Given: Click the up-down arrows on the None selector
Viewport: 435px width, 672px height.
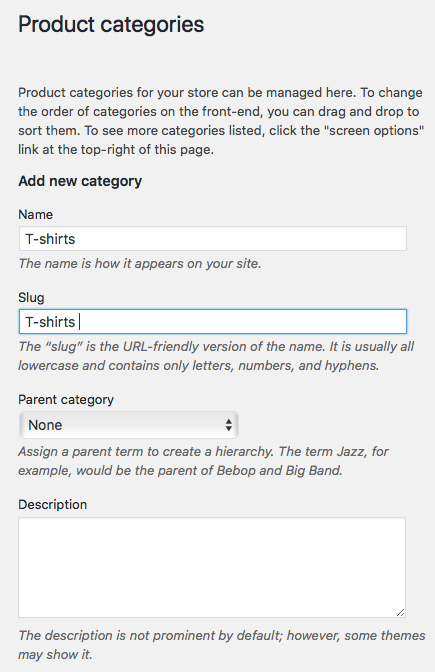Looking at the screenshot, I should pyautogui.click(x=229, y=425).
